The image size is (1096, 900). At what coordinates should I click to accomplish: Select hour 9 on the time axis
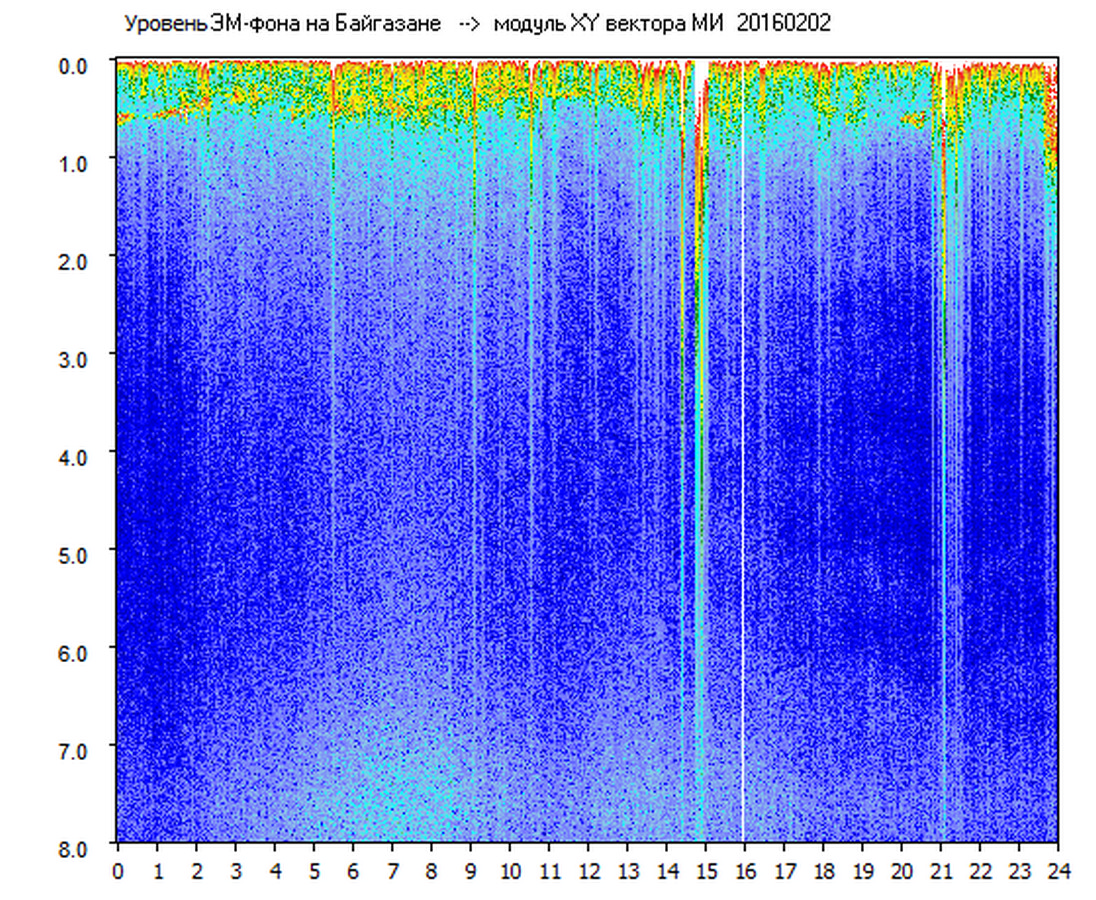(x=471, y=871)
